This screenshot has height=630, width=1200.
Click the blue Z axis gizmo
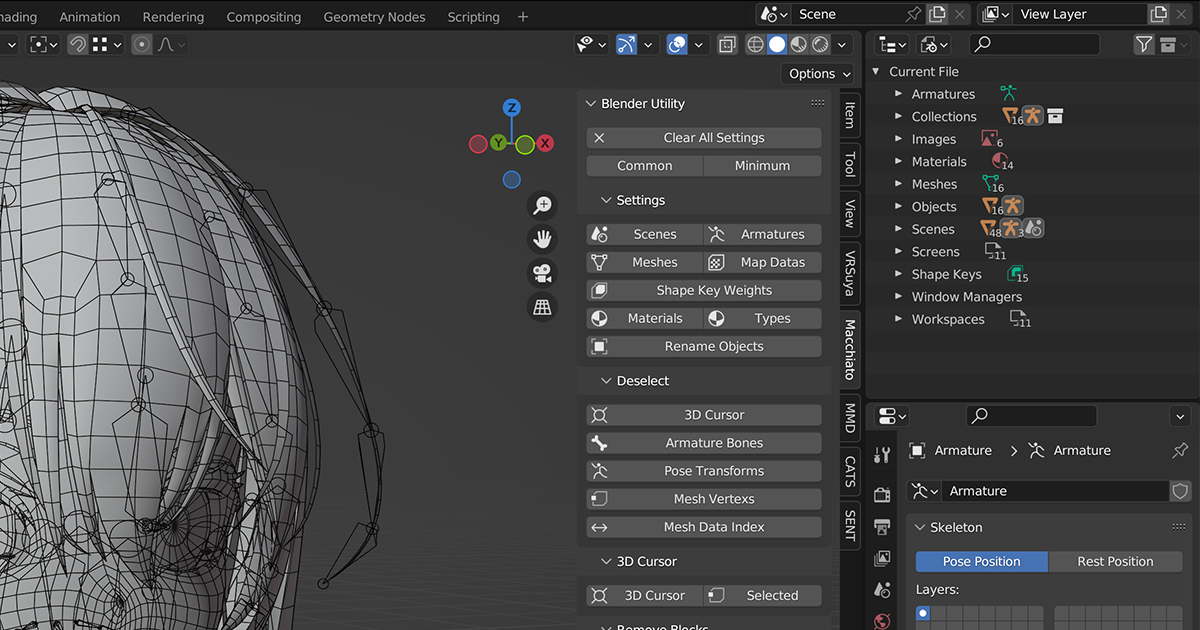click(512, 108)
